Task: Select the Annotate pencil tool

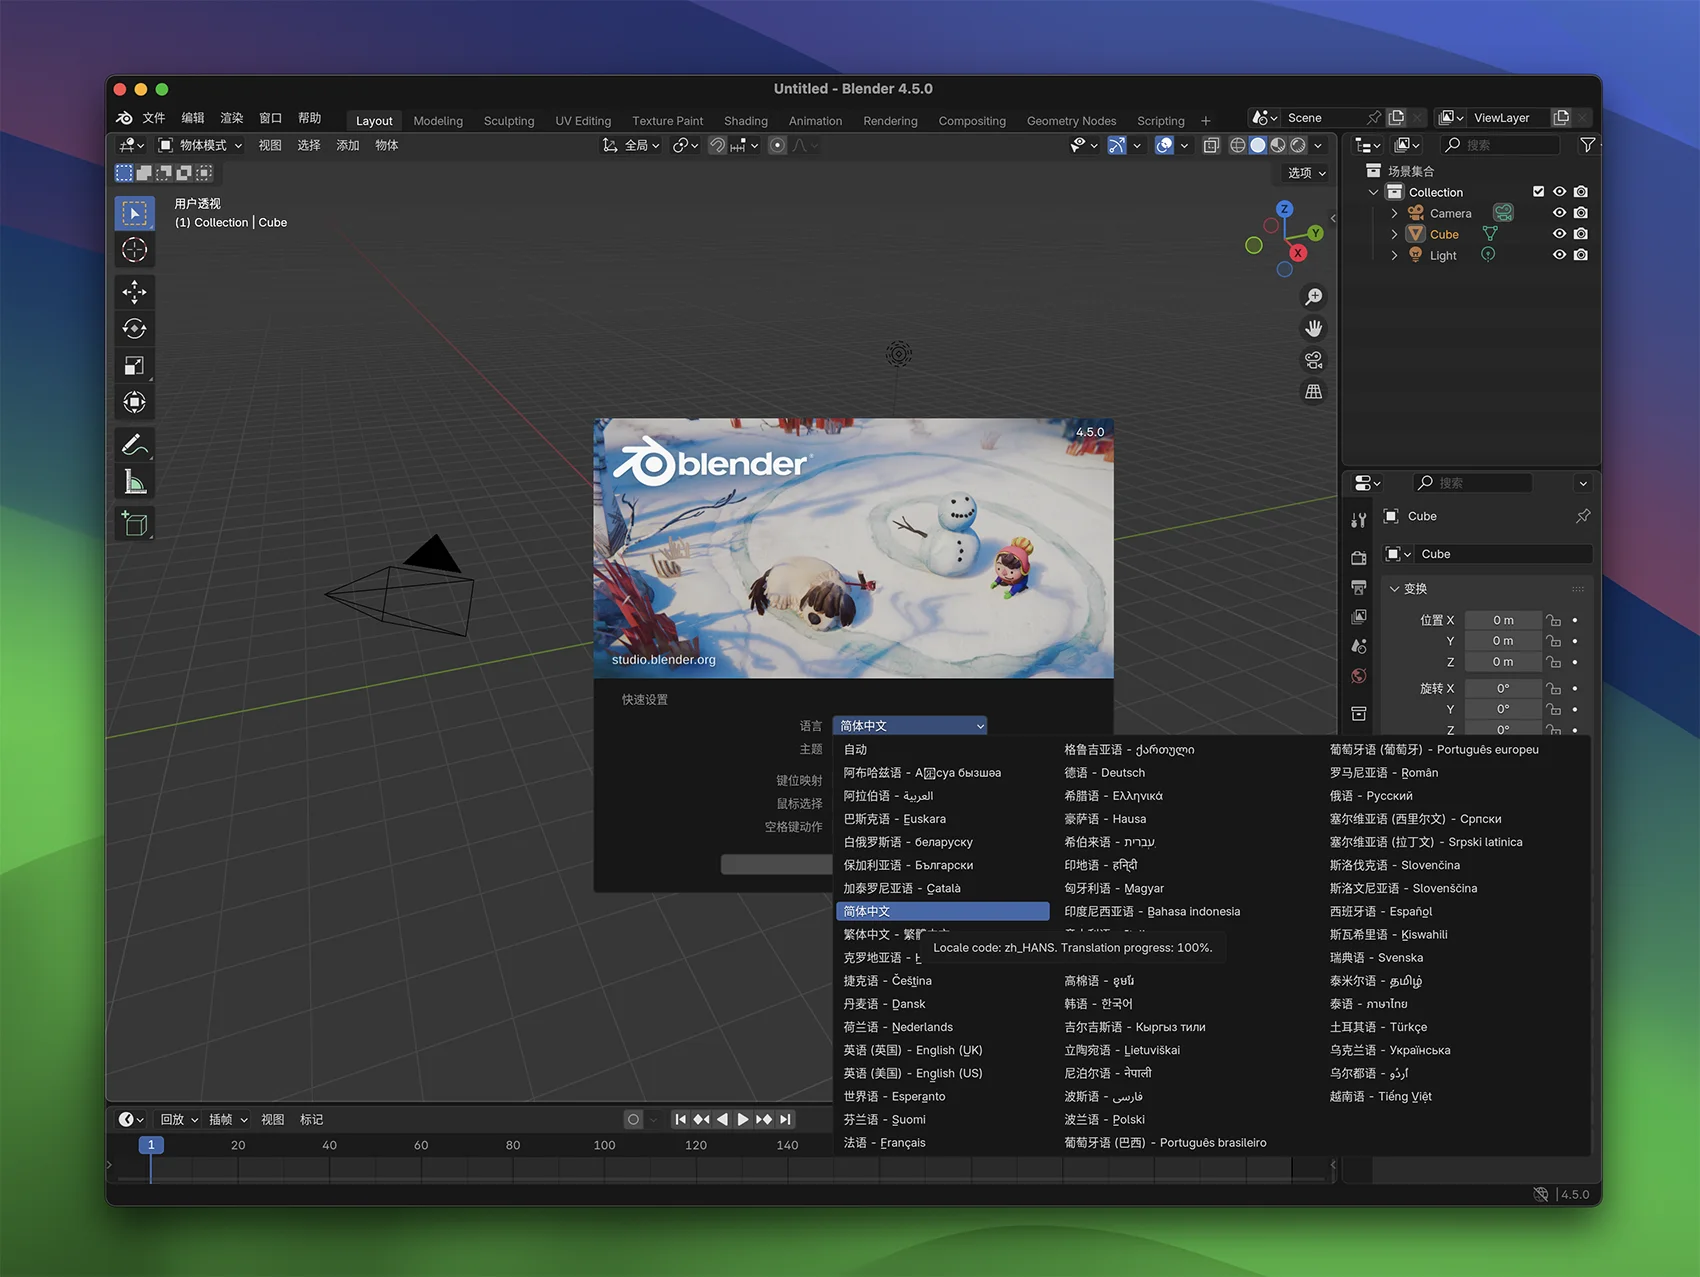Action: (134, 445)
